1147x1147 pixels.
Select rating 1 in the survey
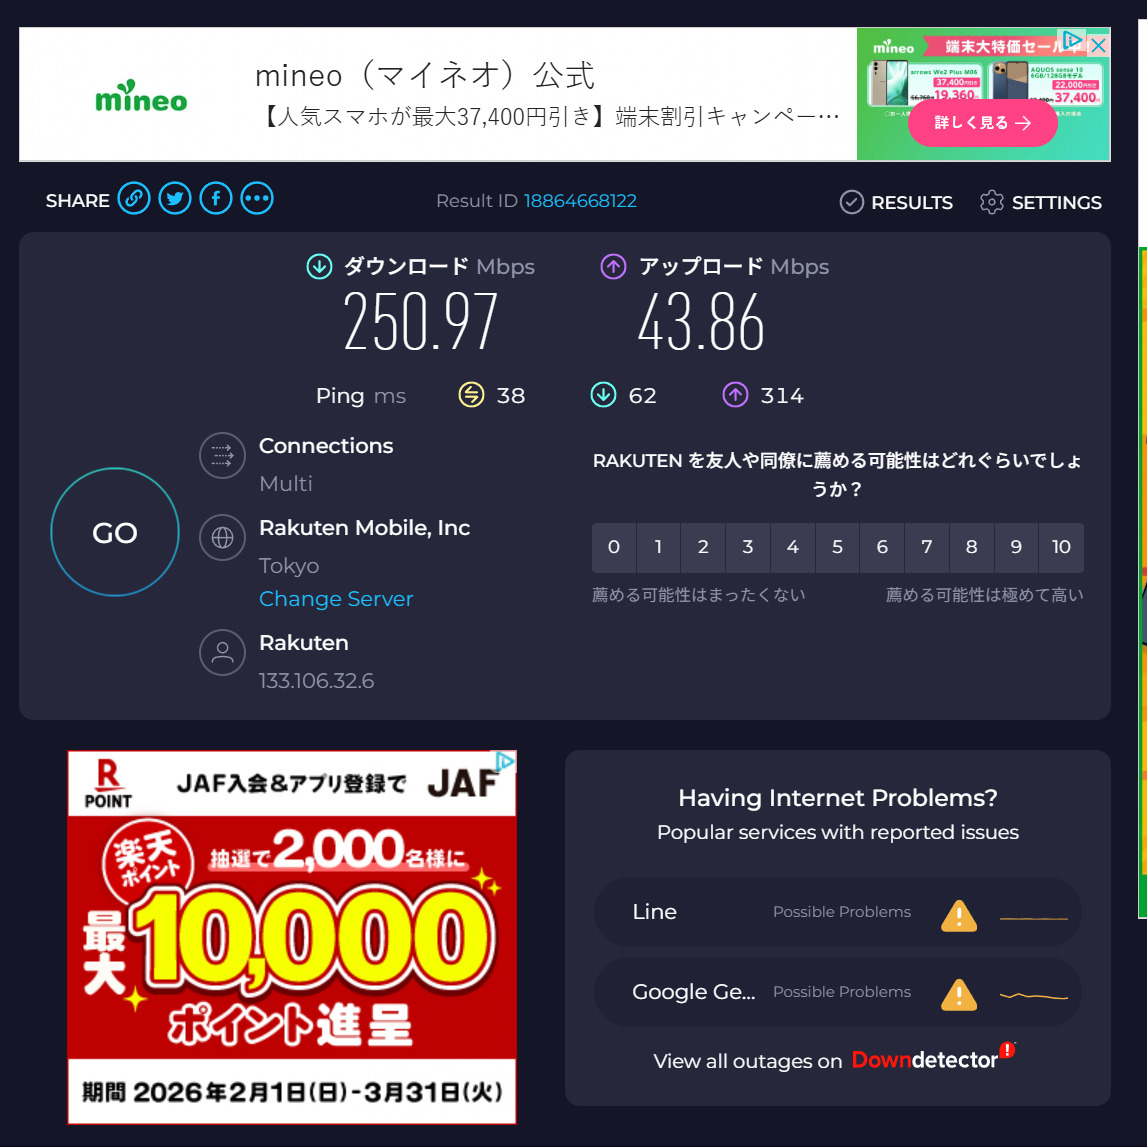(658, 547)
